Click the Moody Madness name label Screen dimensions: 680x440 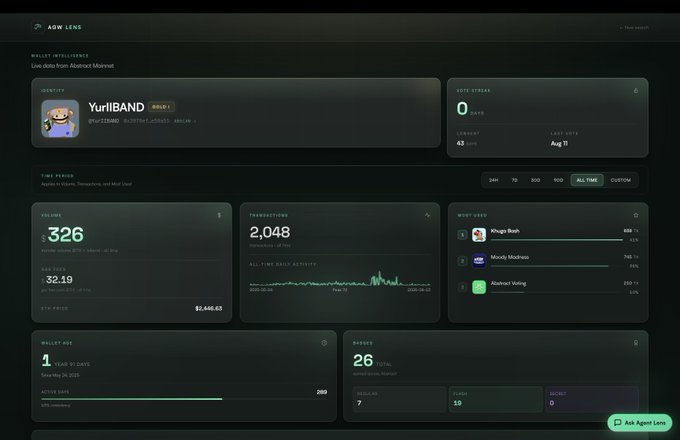[510, 257]
